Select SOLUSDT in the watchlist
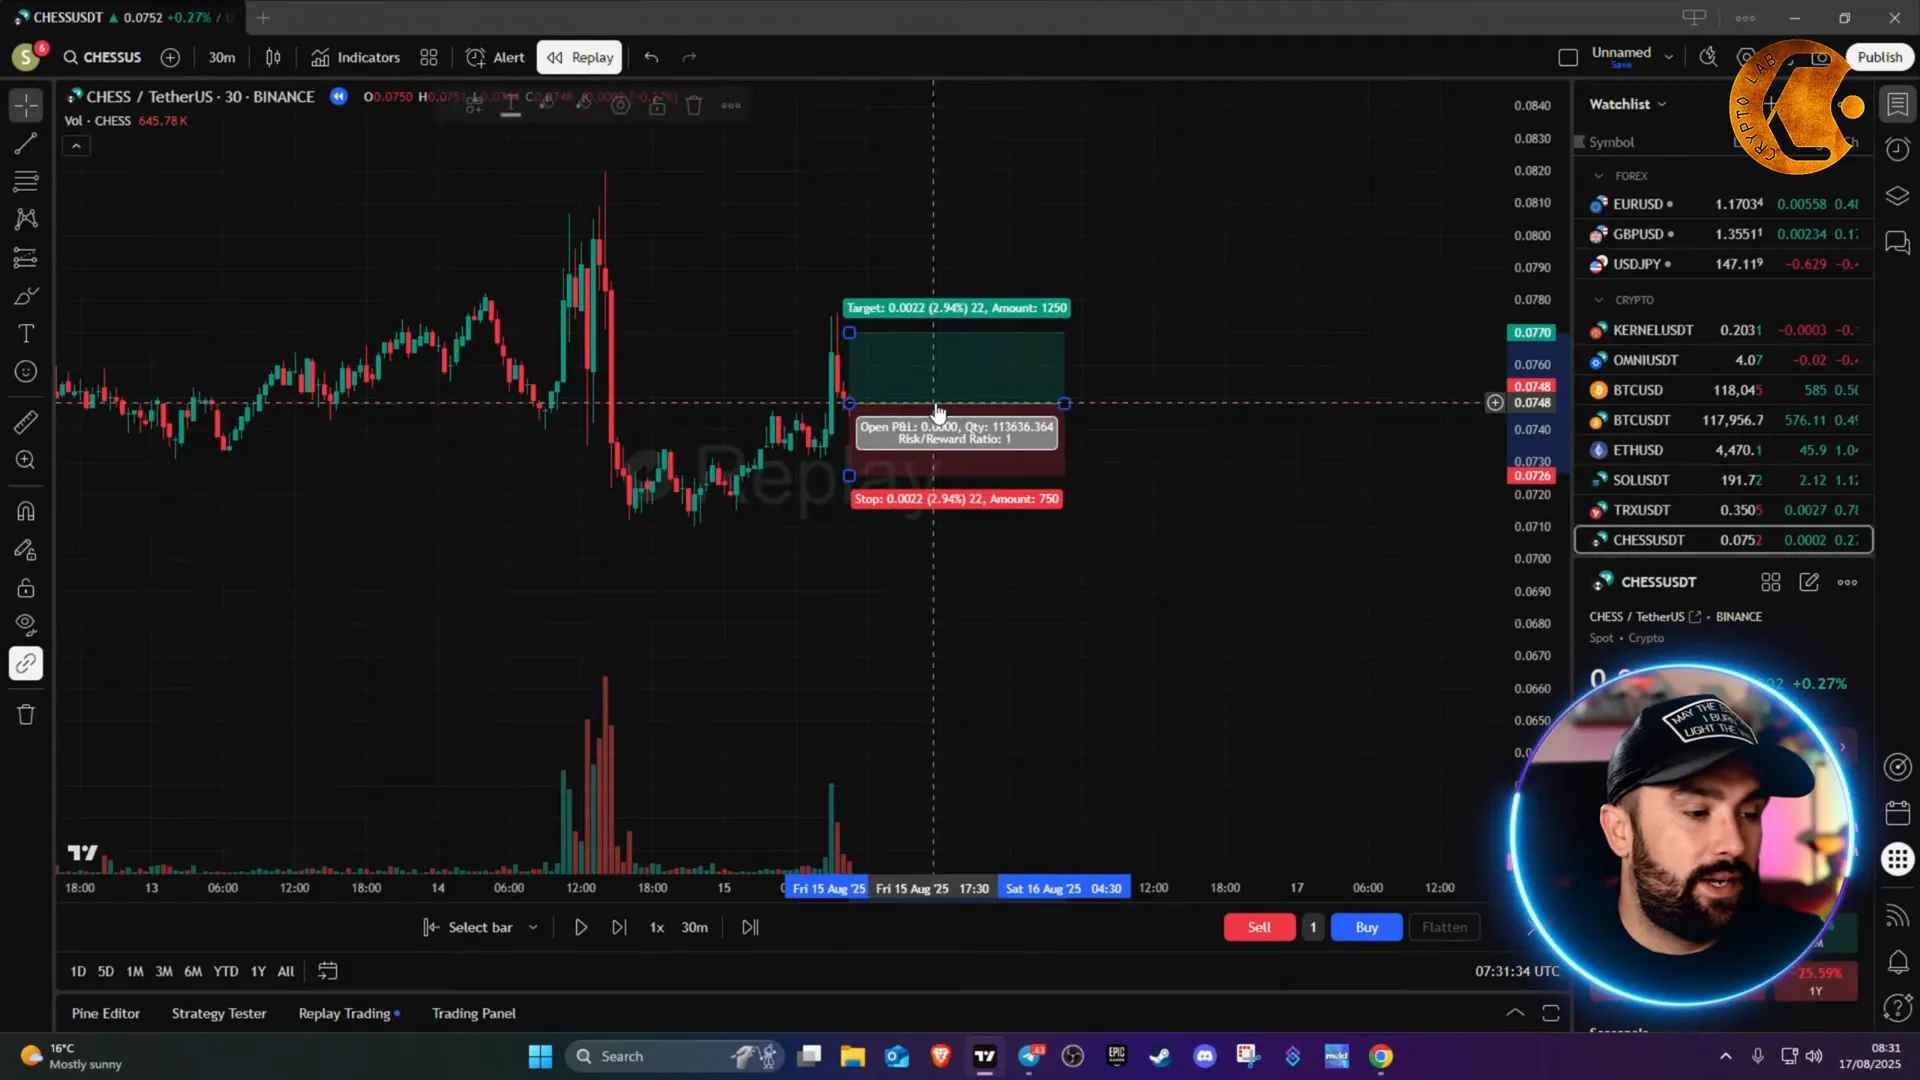 click(x=1724, y=480)
